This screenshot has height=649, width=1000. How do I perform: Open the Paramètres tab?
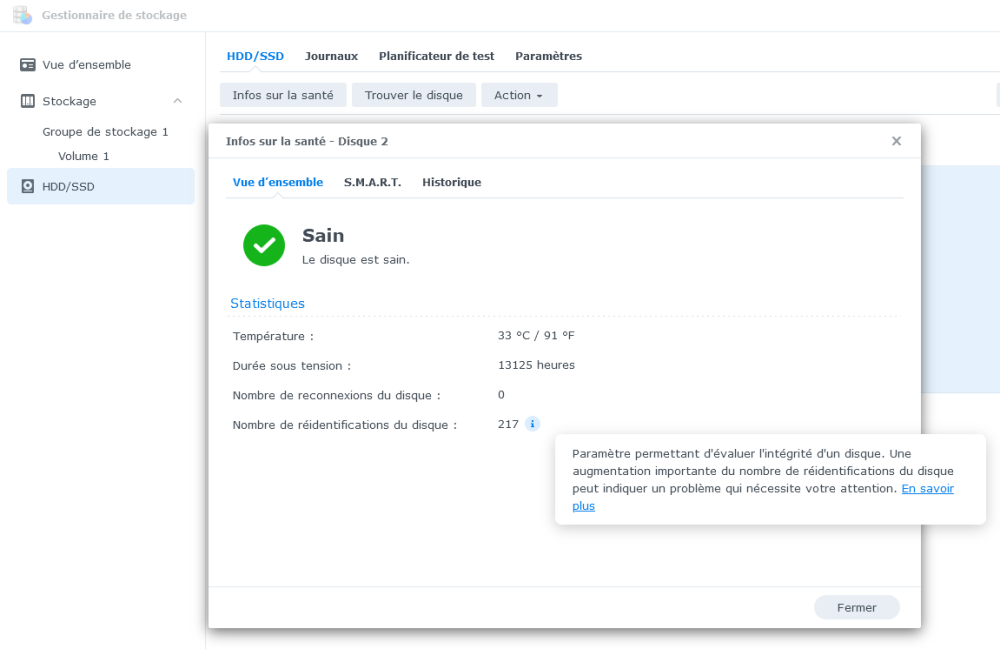(x=548, y=56)
